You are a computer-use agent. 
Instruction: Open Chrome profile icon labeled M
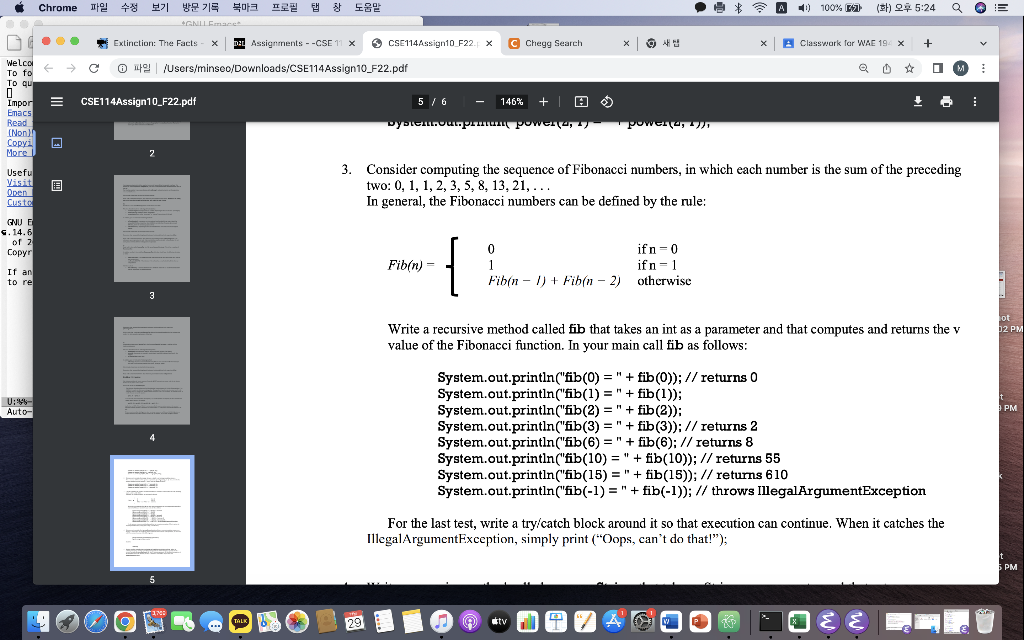[x=961, y=69]
